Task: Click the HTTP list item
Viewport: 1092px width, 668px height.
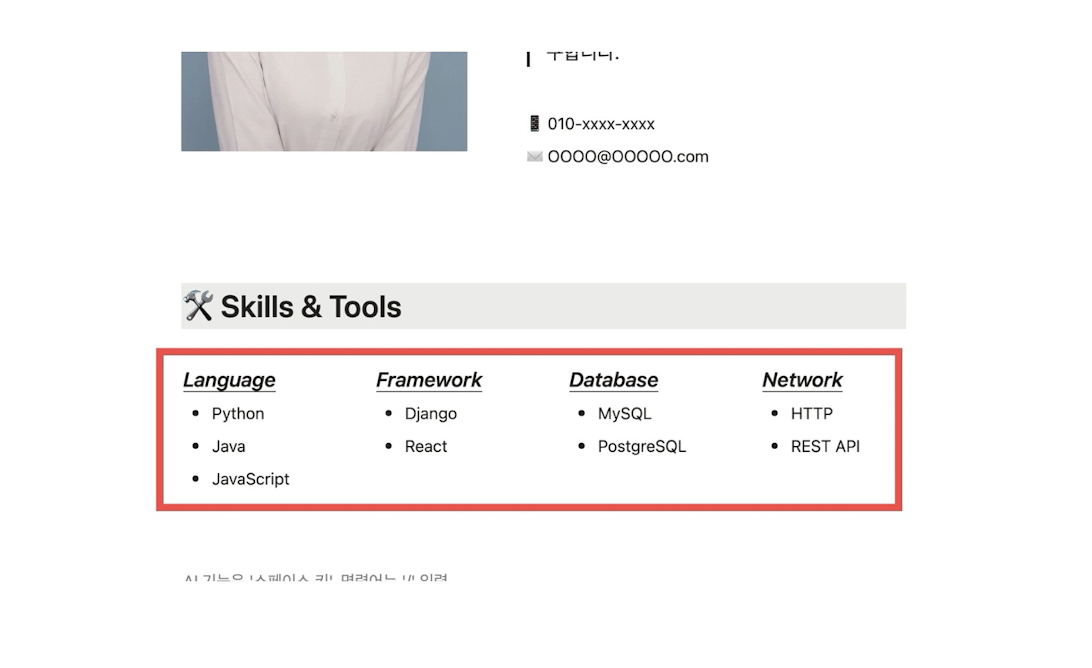Action: tap(812, 414)
